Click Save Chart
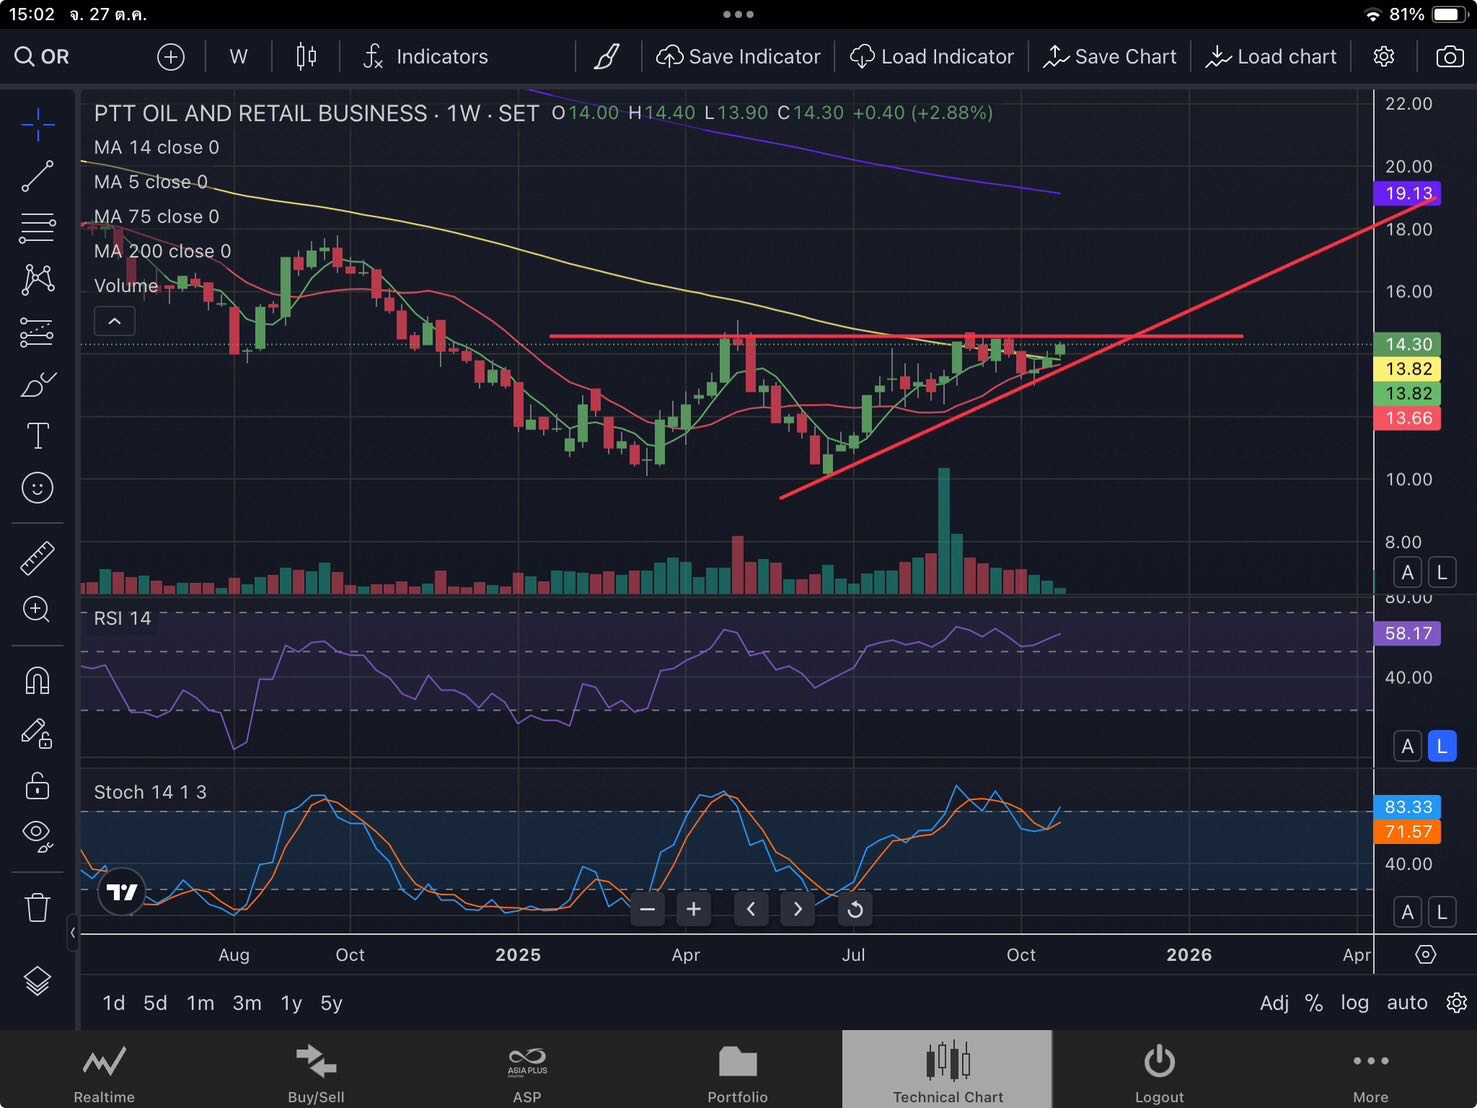This screenshot has width=1477, height=1108. [x=1110, y=57]
